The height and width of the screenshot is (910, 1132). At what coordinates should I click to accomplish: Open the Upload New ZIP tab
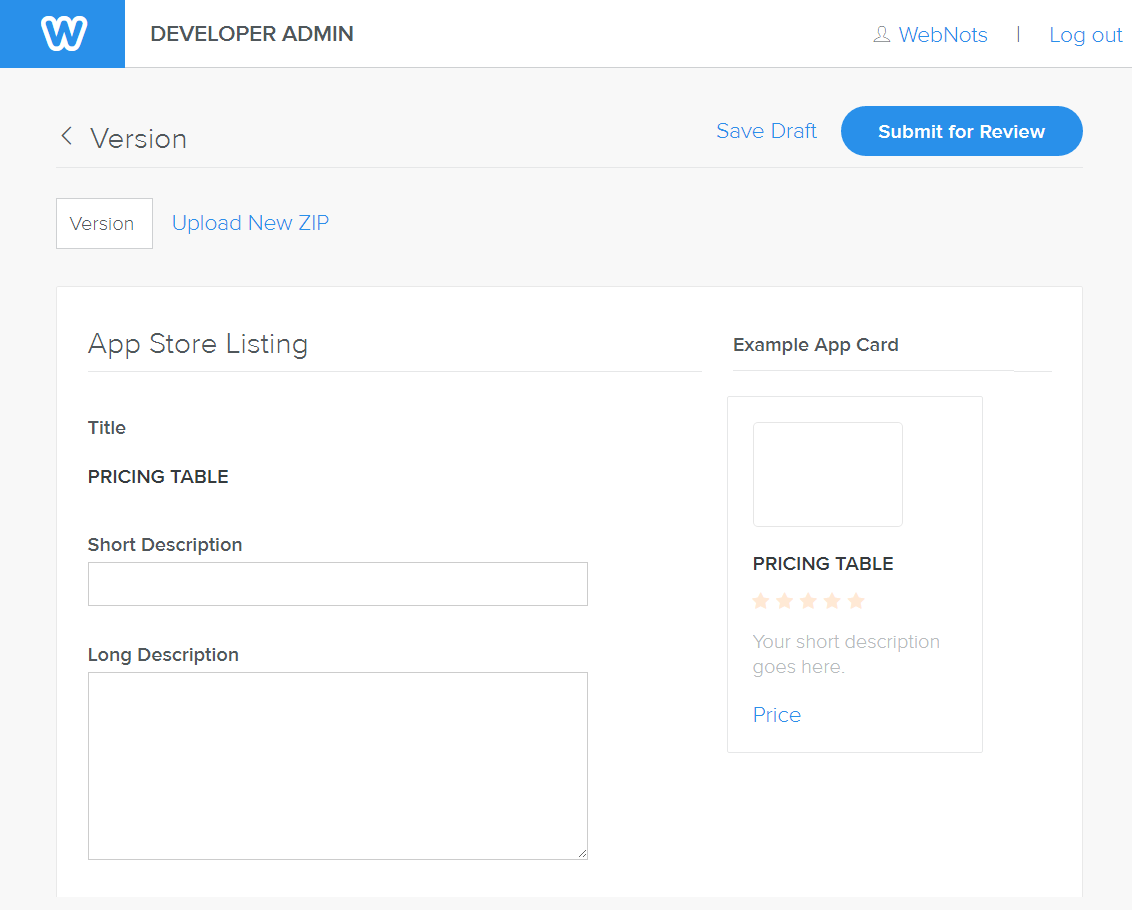(x=250, y=223)
